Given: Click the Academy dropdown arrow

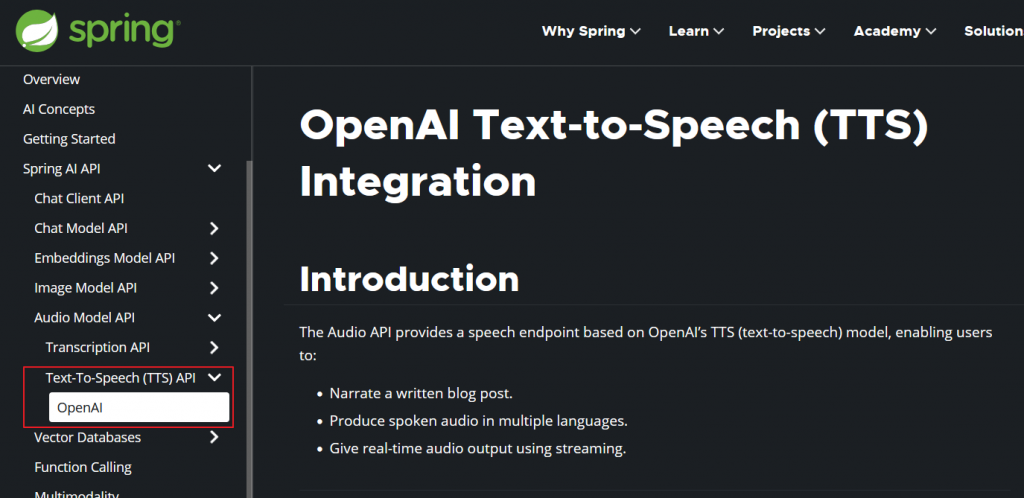Looking at the screenshot, I should tap(931, 31).
